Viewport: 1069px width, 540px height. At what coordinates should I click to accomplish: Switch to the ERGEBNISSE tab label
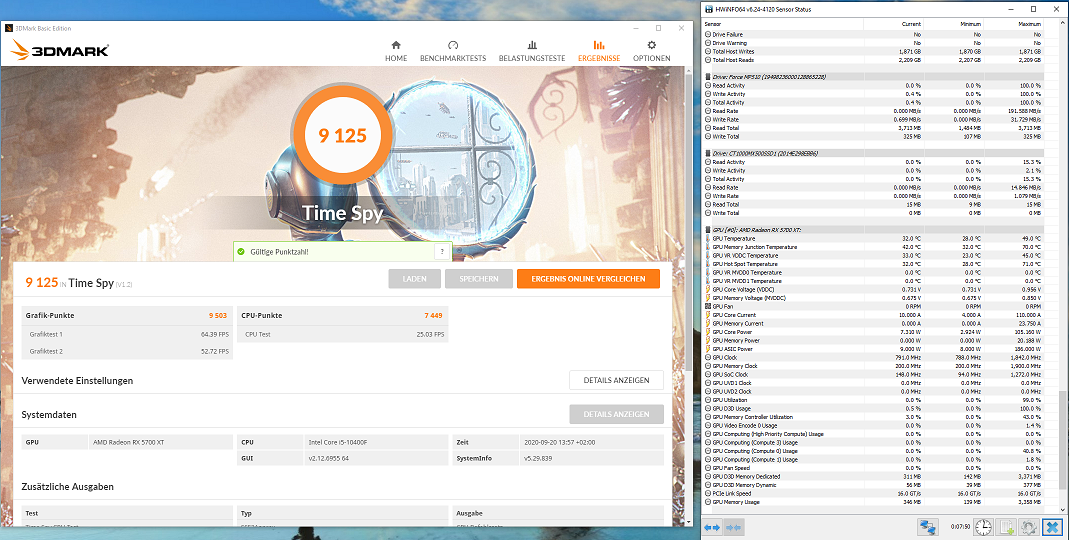pos(599,59)
